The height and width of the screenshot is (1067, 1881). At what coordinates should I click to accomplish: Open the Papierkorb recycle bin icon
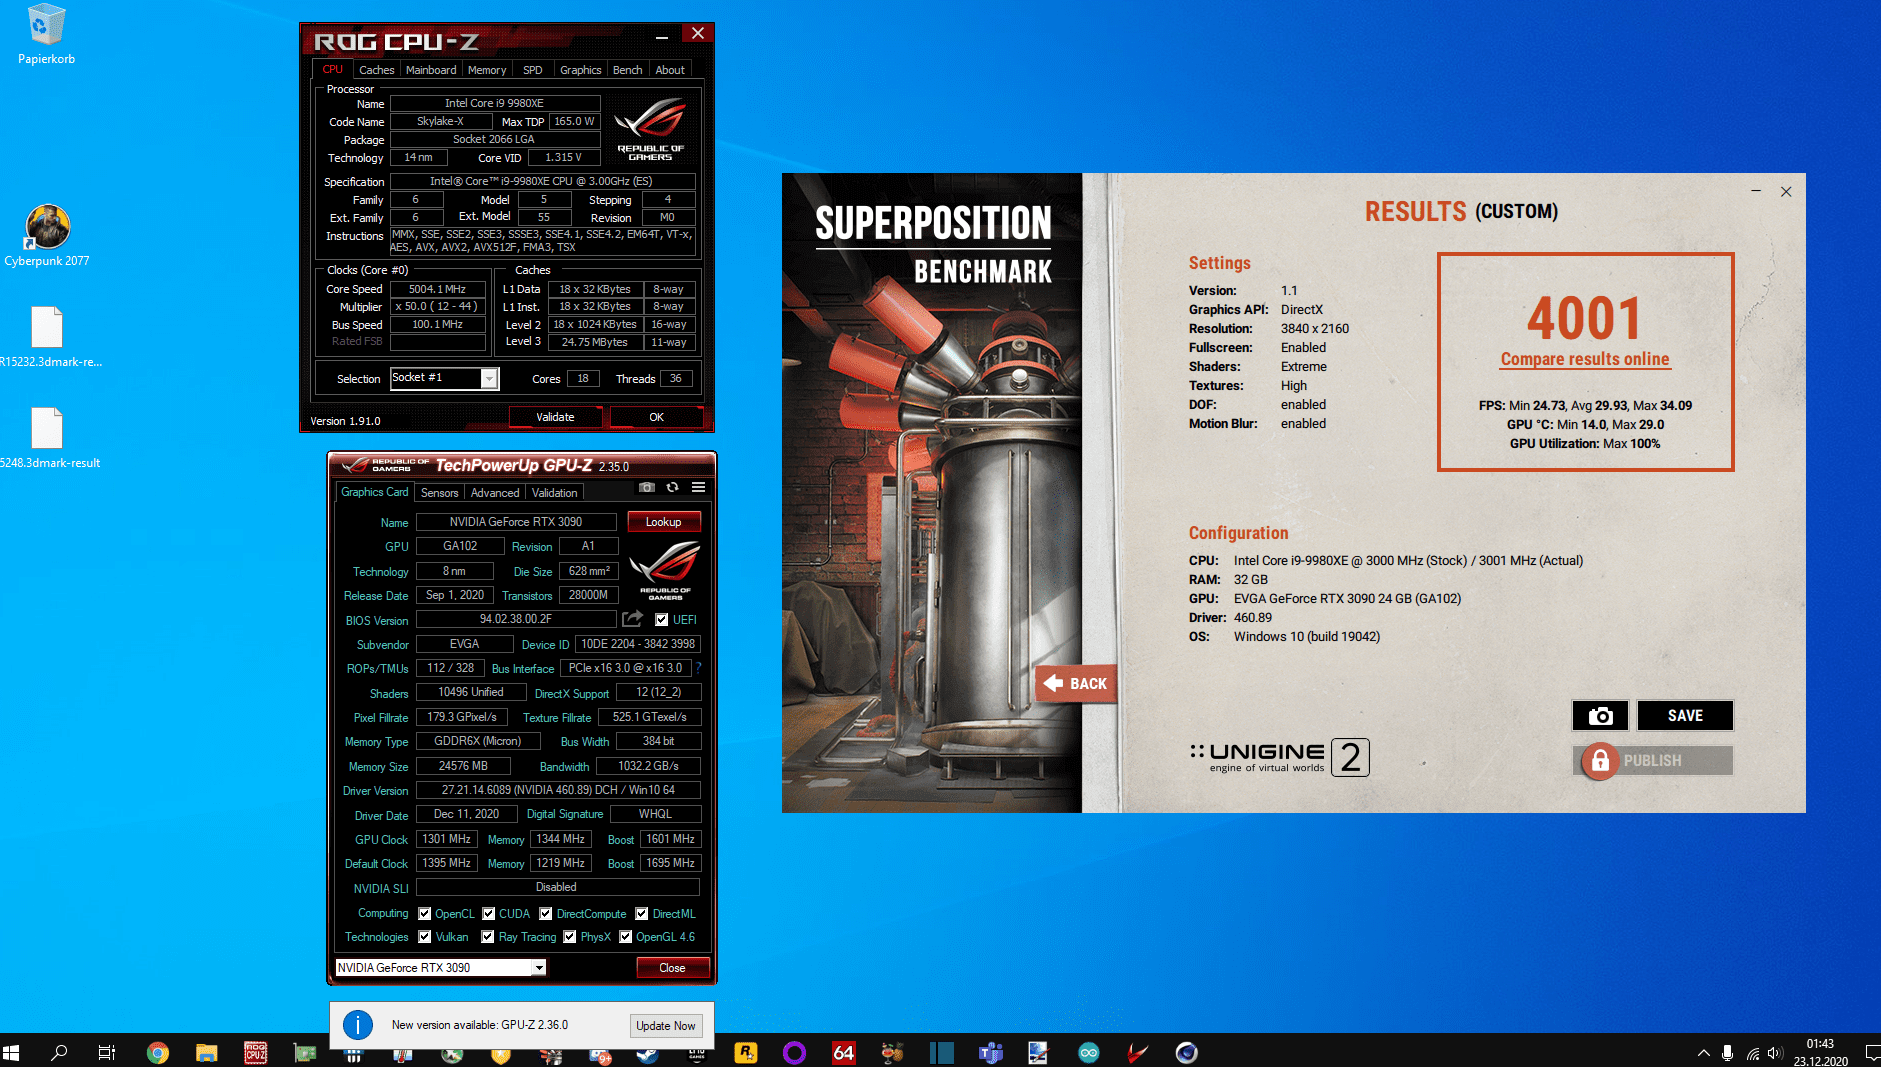[46, 35]
